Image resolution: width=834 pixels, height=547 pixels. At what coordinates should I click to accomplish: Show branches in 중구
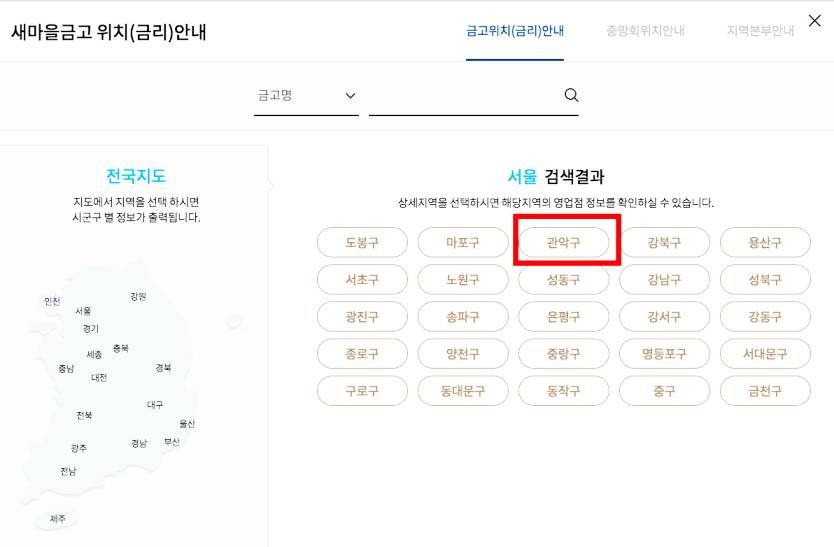click(664, 391)
